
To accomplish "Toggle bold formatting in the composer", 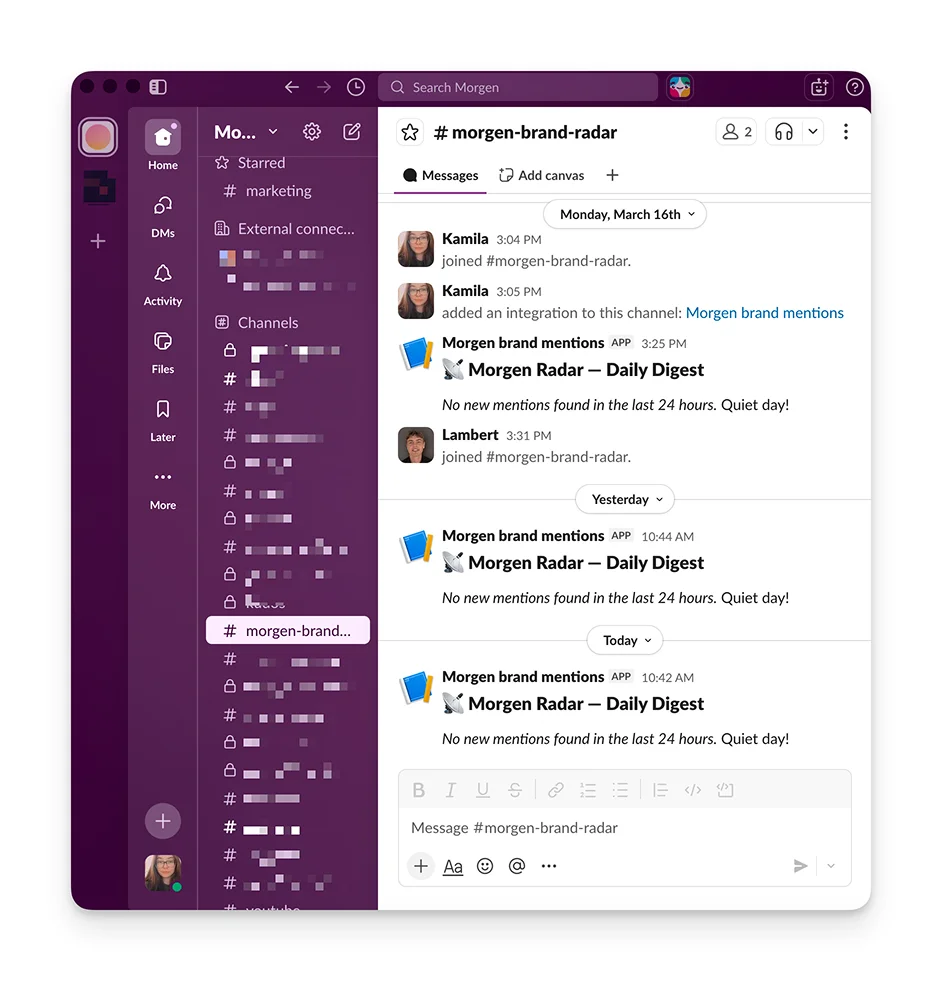I will click(x=419, y=790).
